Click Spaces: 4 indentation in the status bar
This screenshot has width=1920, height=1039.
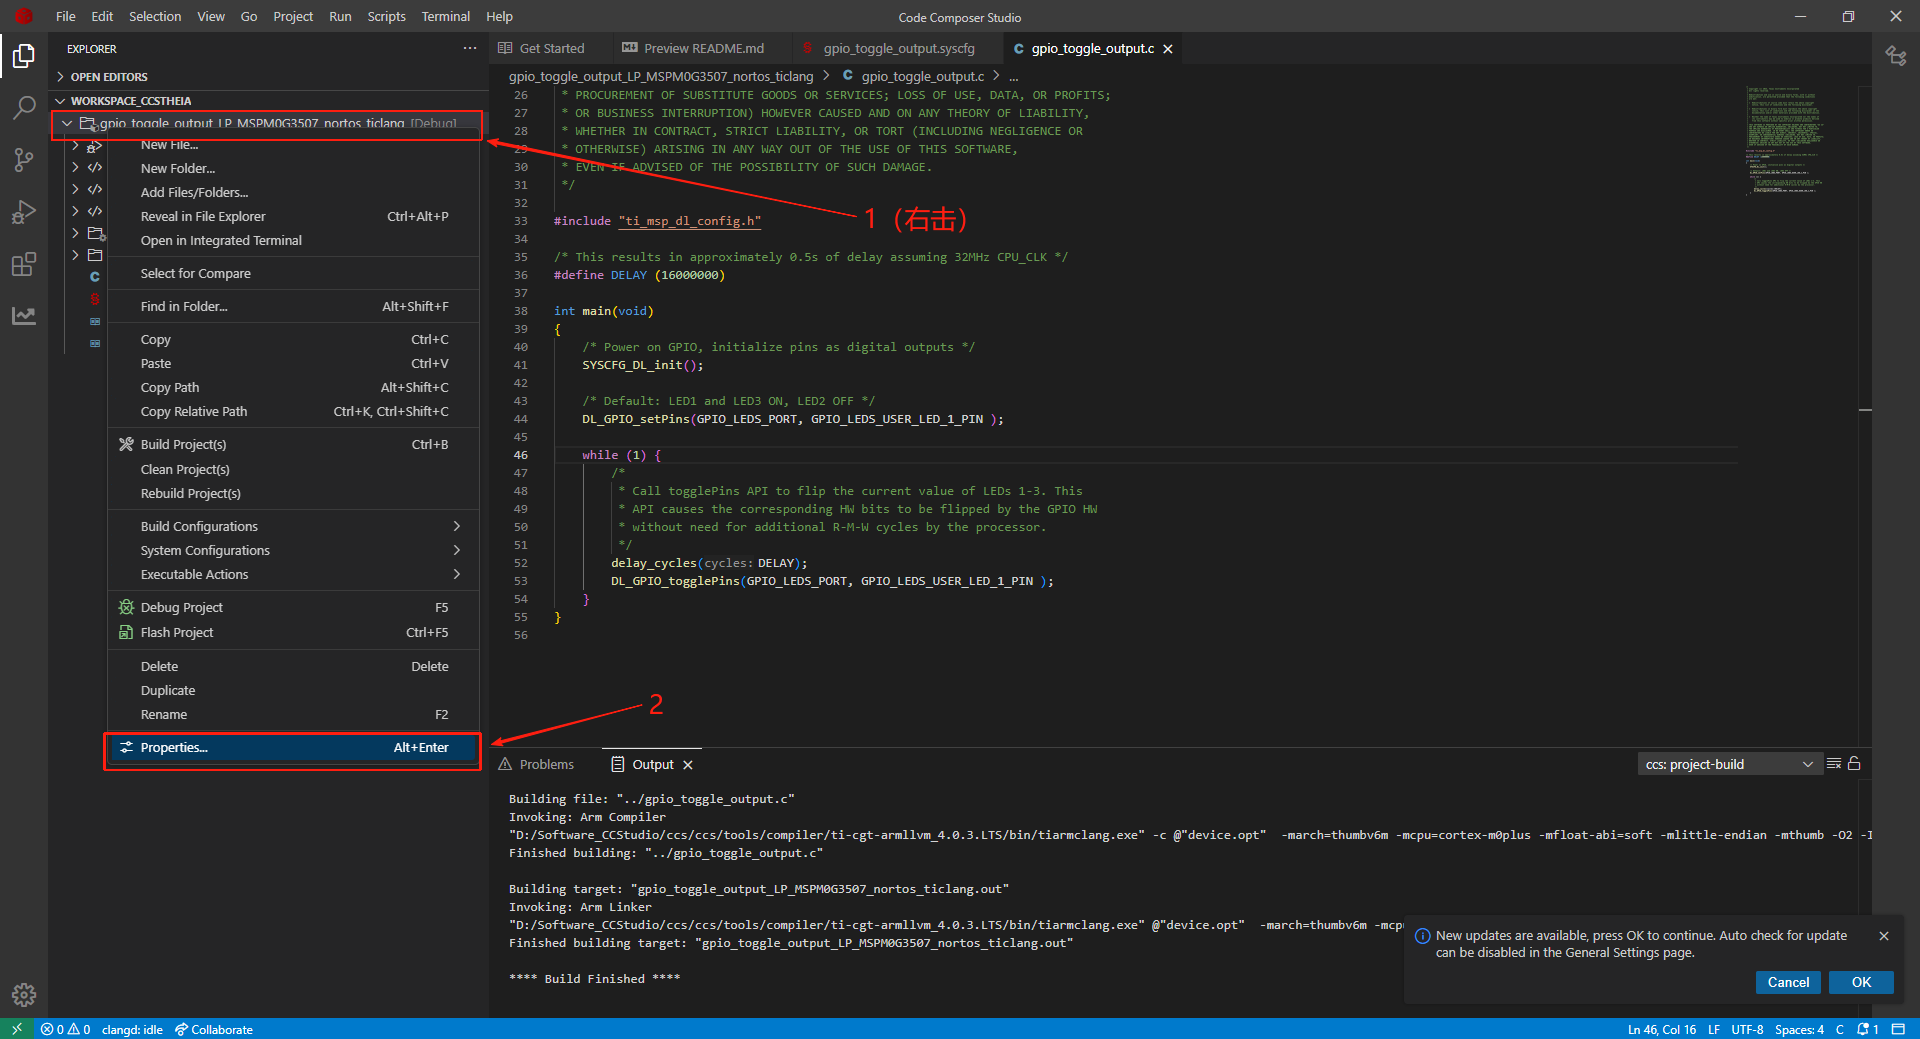point(1799,1029)
